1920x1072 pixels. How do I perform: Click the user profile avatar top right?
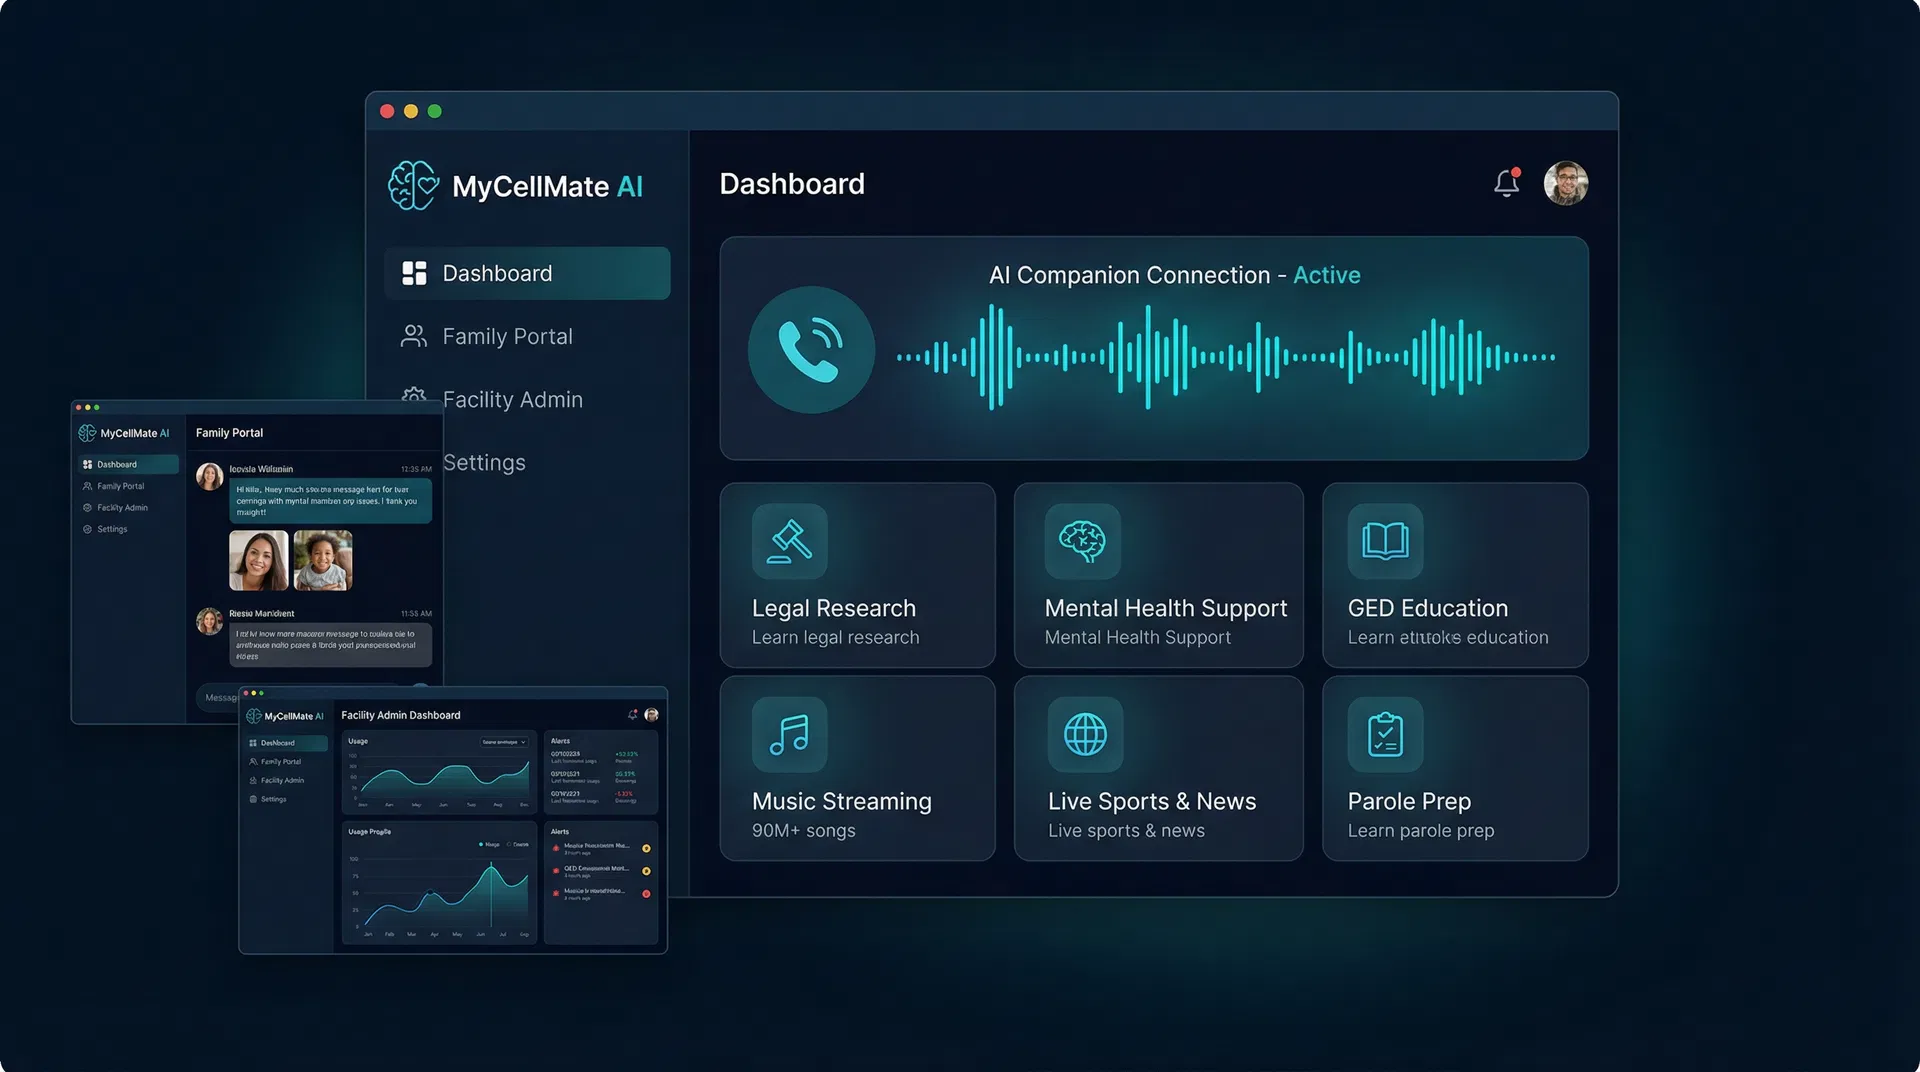click(1566, 183)
